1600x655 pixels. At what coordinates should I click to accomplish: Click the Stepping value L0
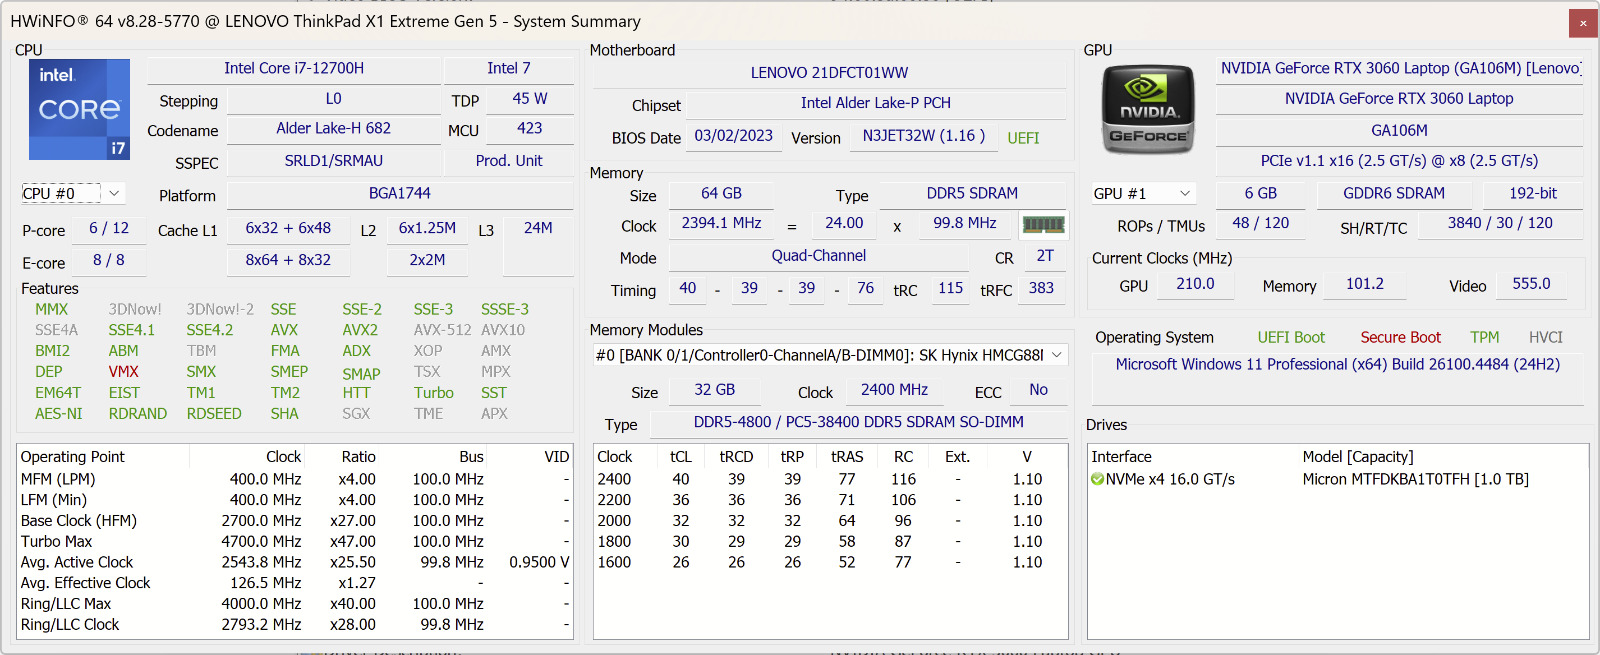coord(334,99)
